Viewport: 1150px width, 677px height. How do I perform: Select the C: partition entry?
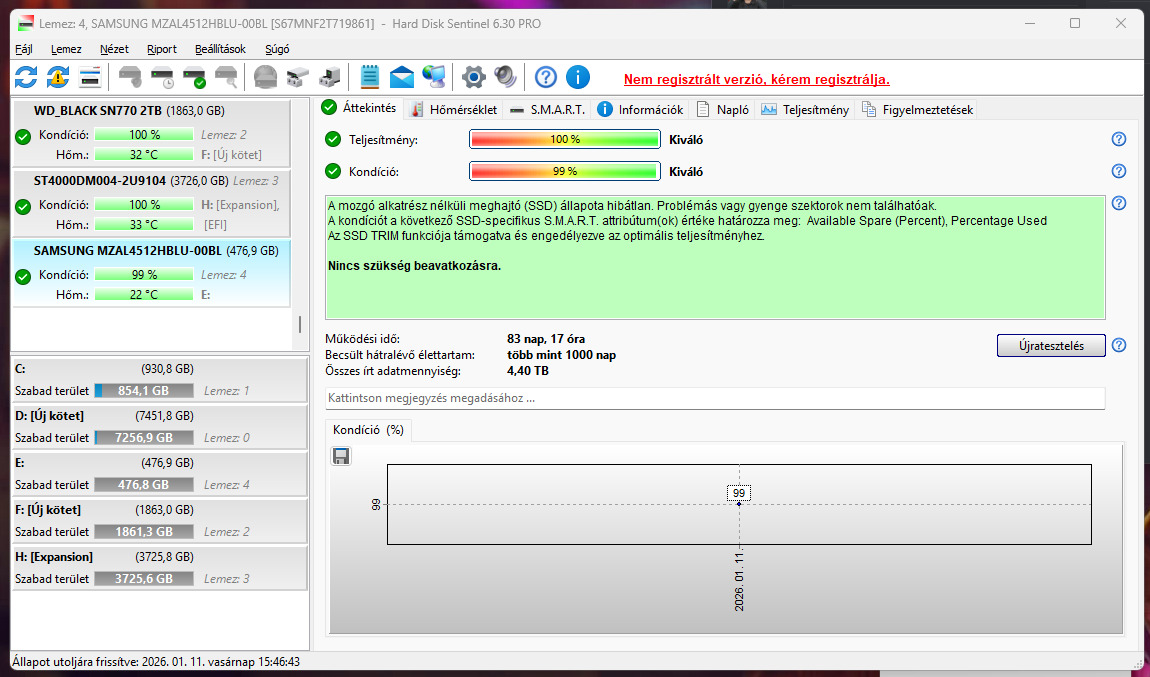pyautogui.click(x=160, y=379)
